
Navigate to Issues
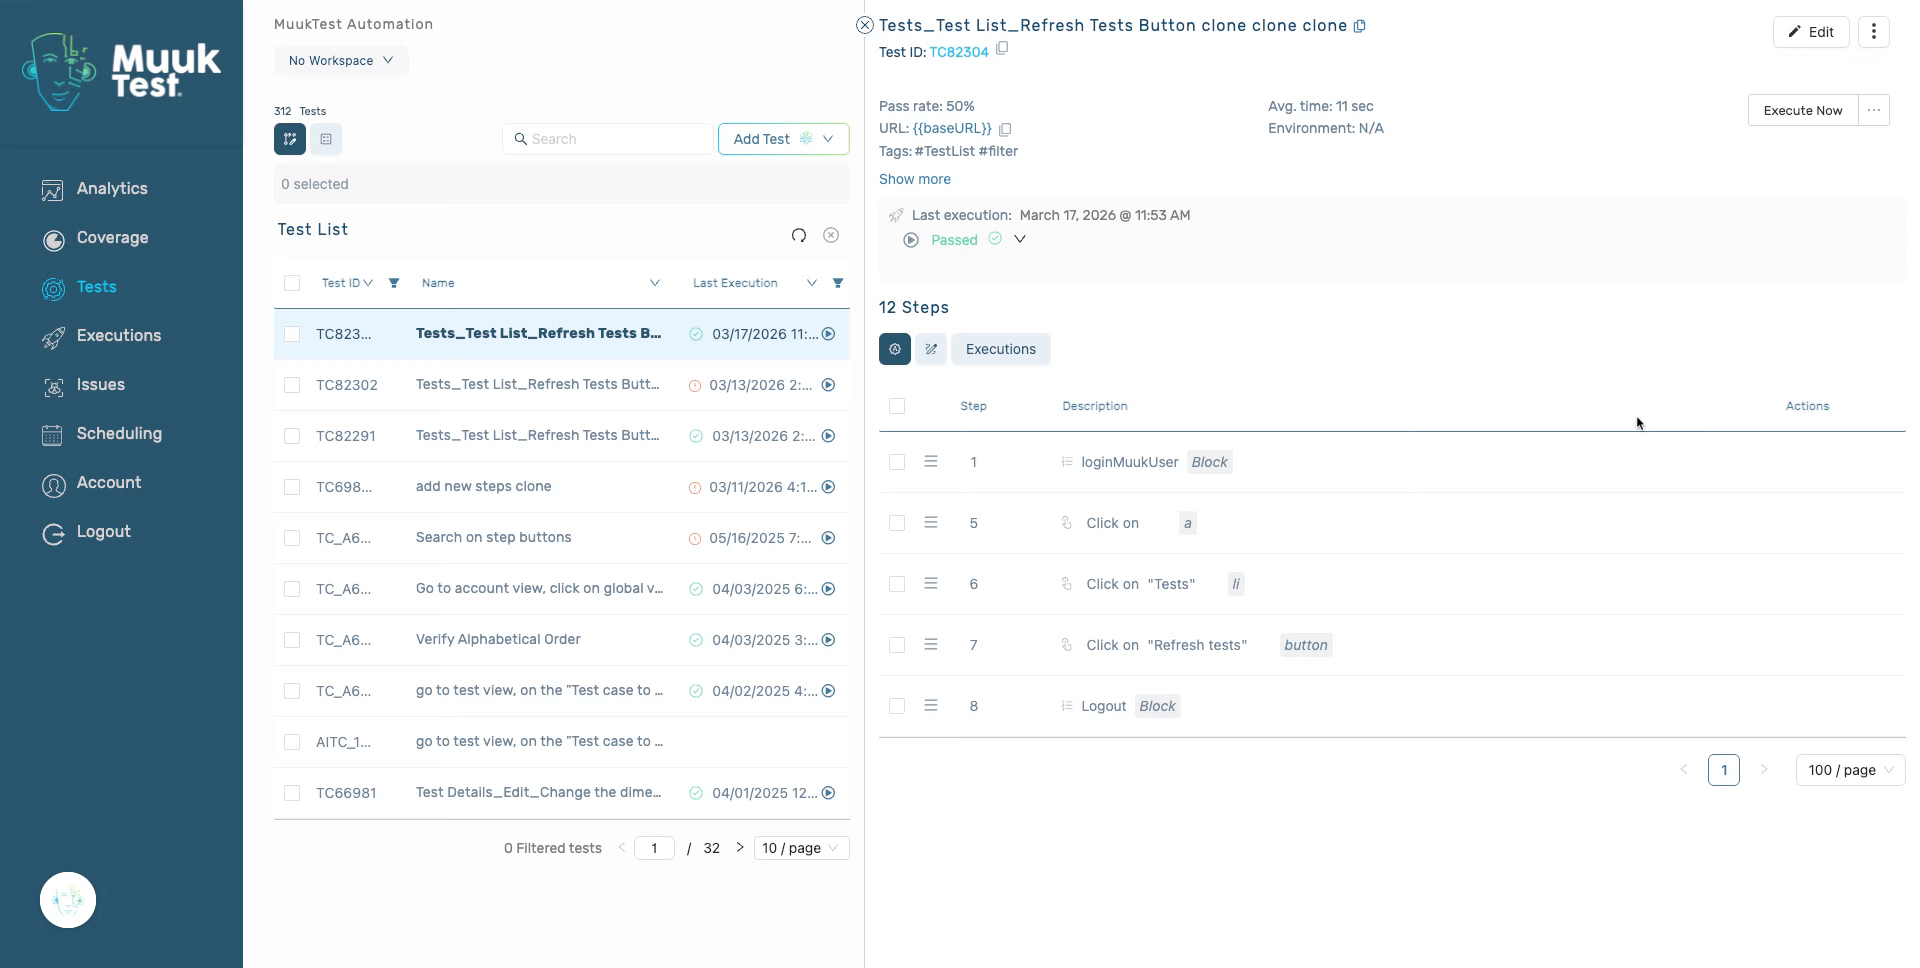click(83, 385)
